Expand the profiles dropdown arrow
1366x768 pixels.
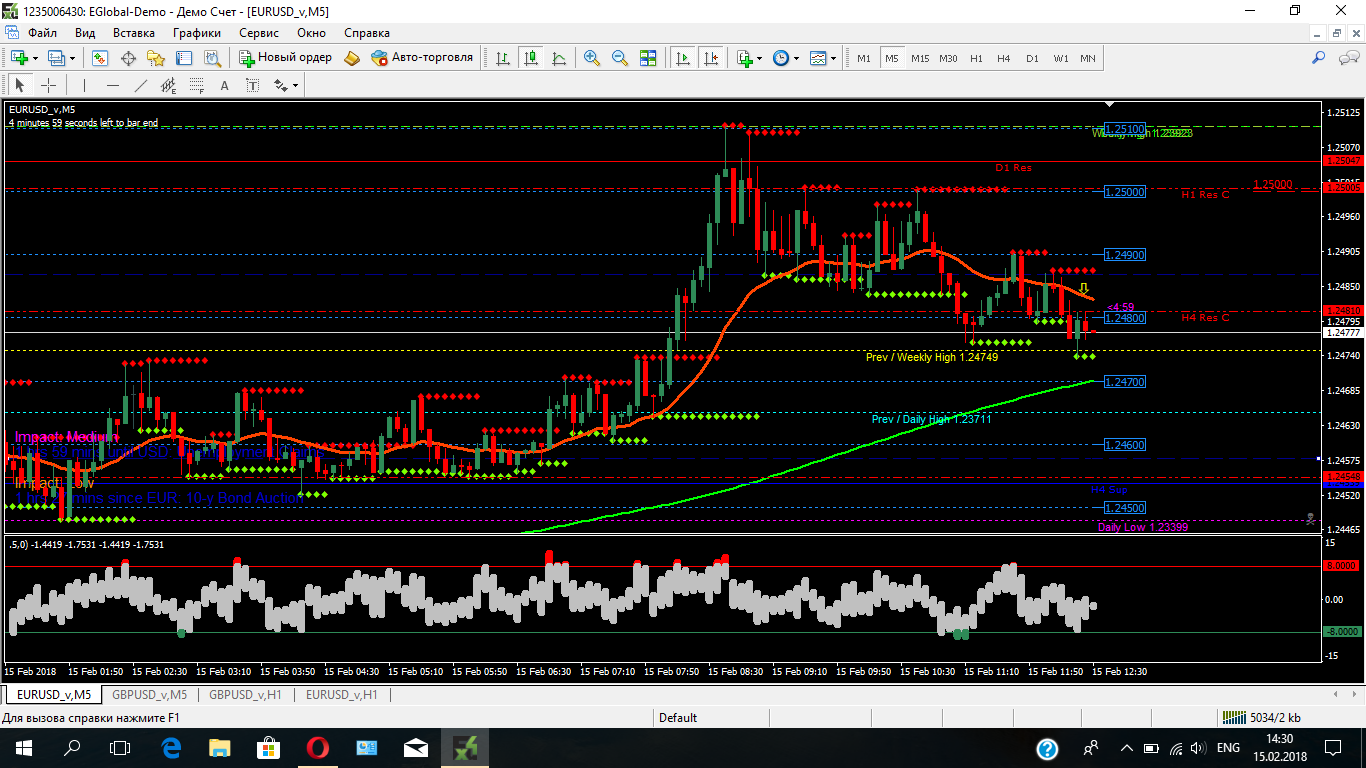[70, 58]
